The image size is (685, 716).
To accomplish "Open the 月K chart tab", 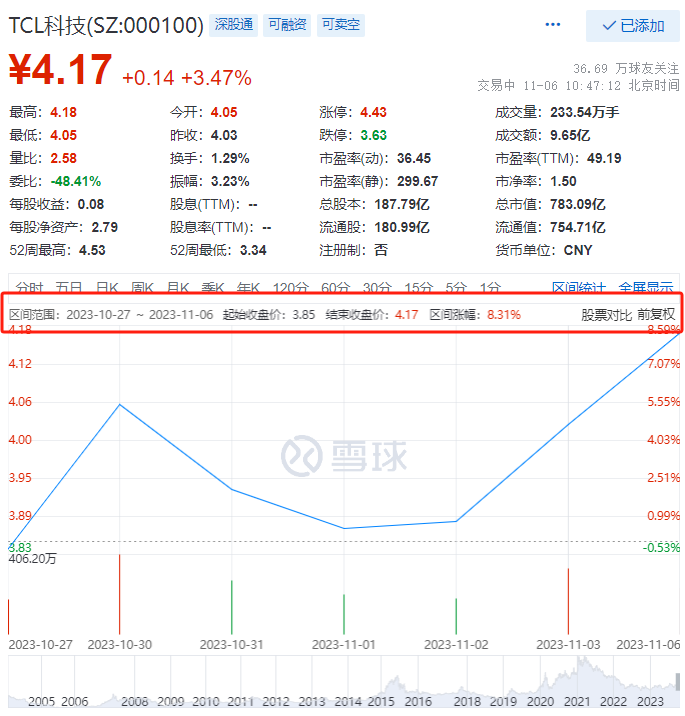I will click(178, 288).
